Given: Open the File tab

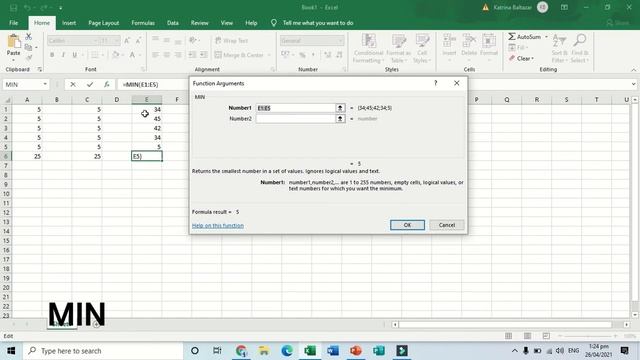Looking at the screenshot, I should coord(13,23).
